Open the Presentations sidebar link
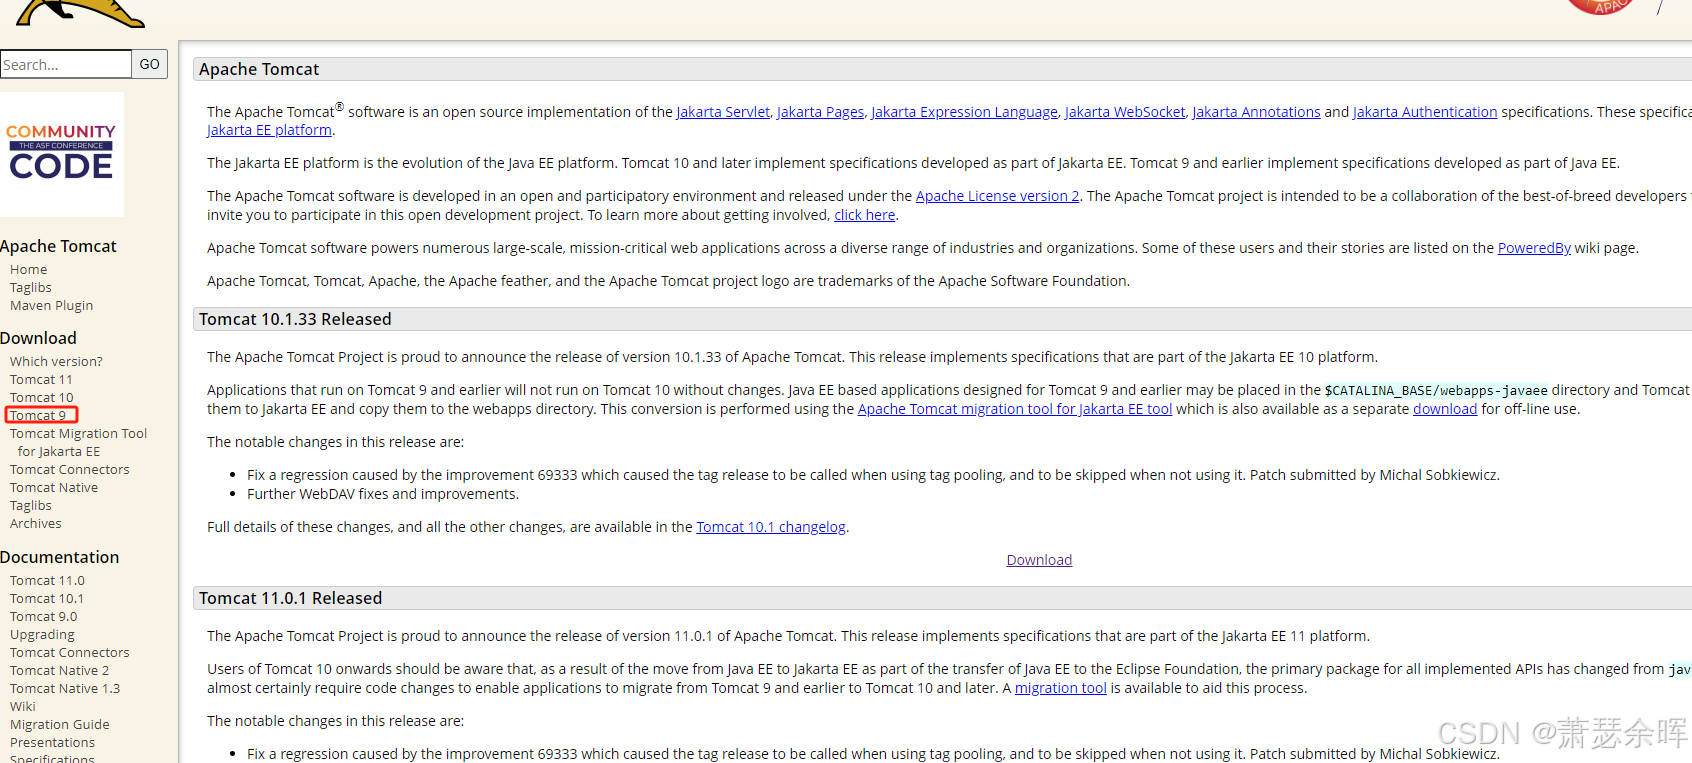Image resolution: width=1692 pixels, height=763 pixels. click(53, 743)
